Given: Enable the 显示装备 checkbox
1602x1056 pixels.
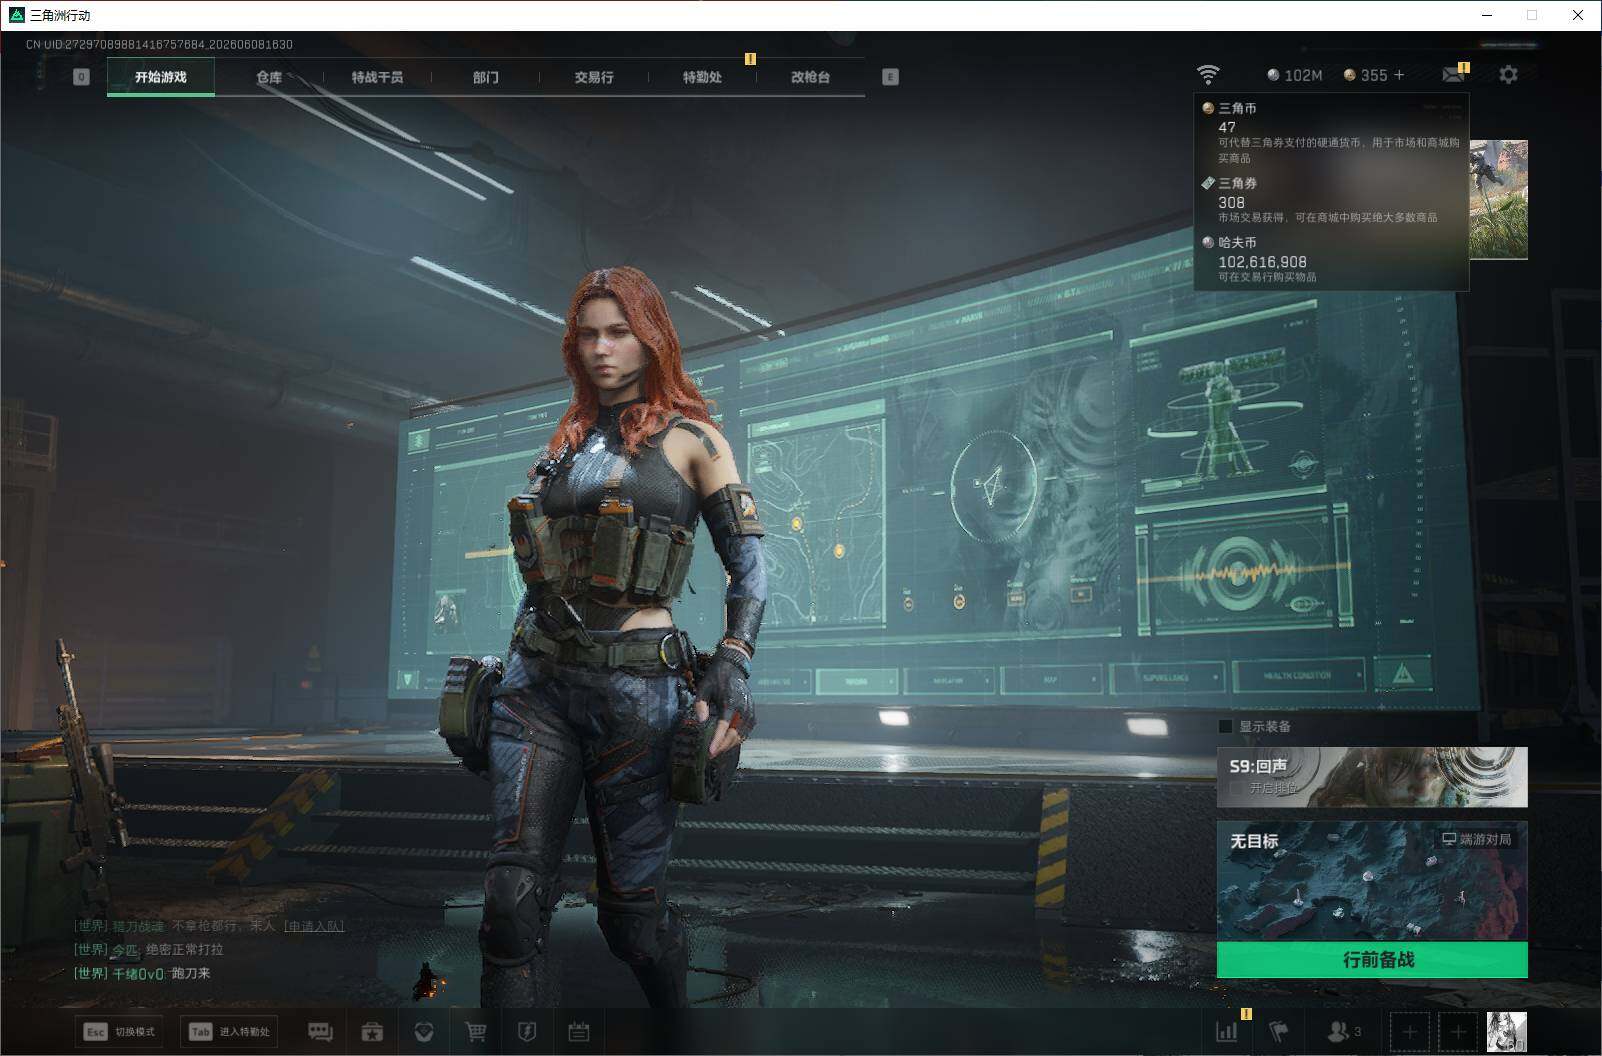Looking at the screenshot, I should click(1226, 726).
